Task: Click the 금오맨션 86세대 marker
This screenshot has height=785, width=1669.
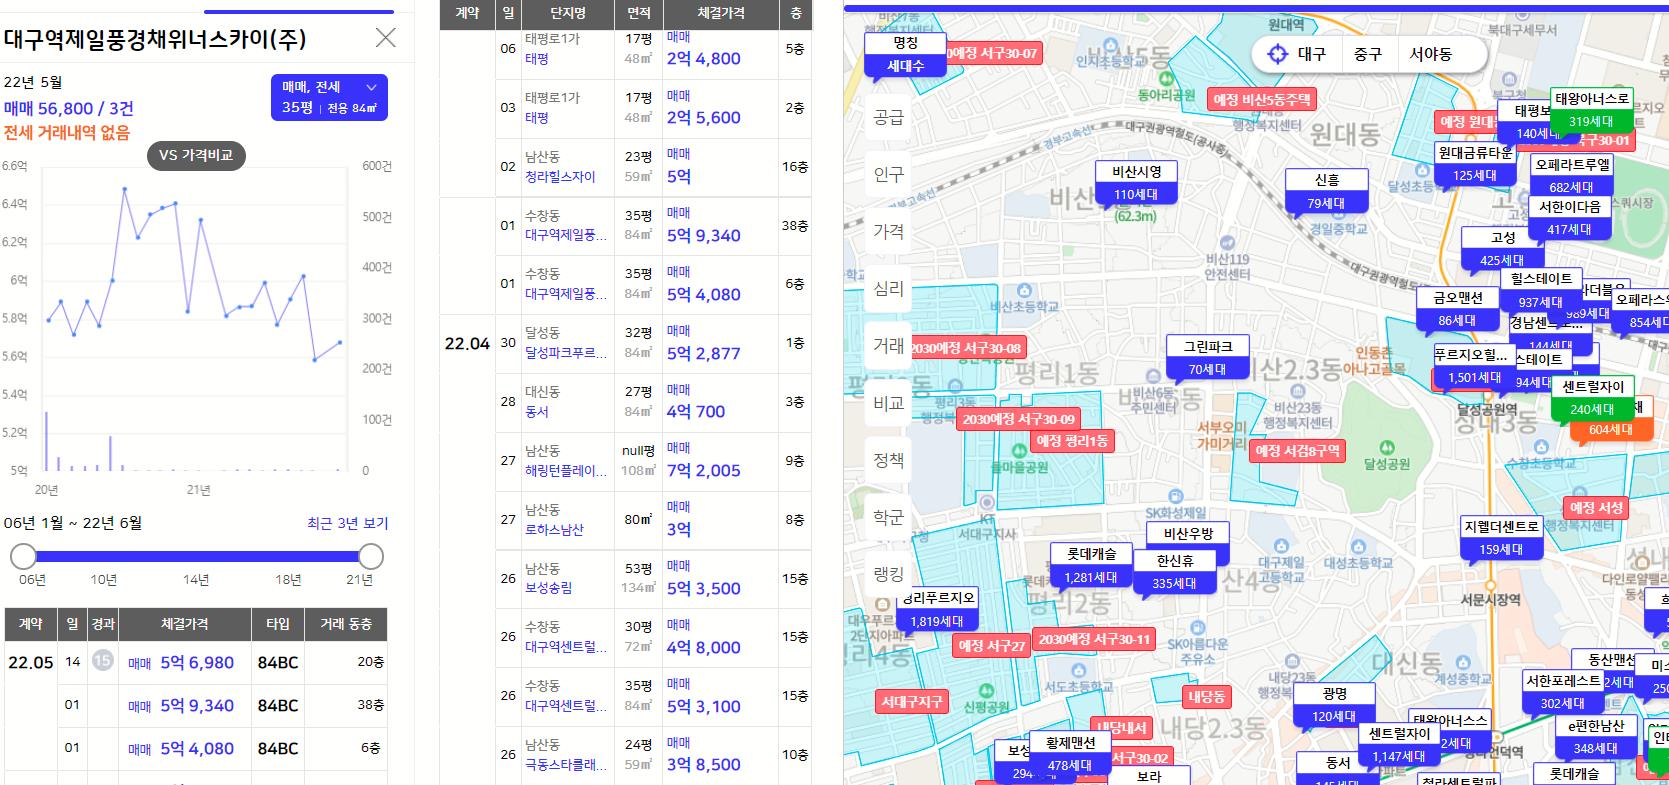Action: [1457, 309]
